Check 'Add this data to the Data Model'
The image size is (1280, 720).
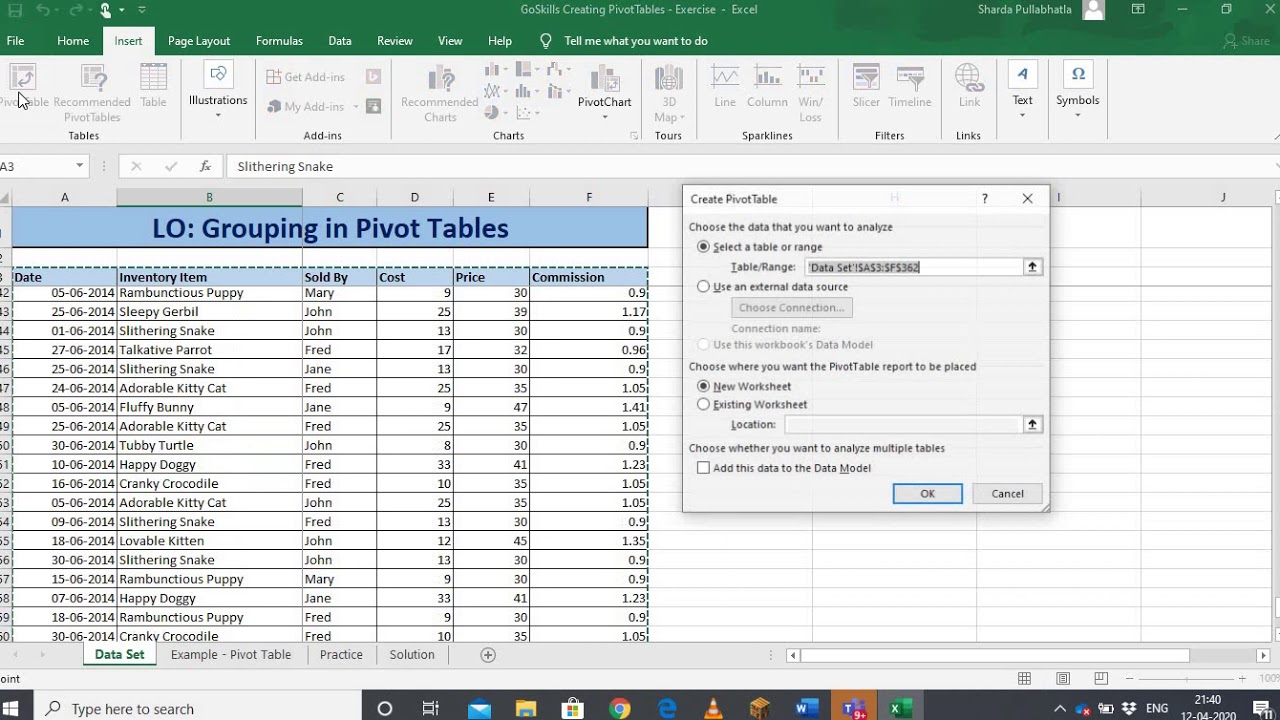click(x=703, y=468)
